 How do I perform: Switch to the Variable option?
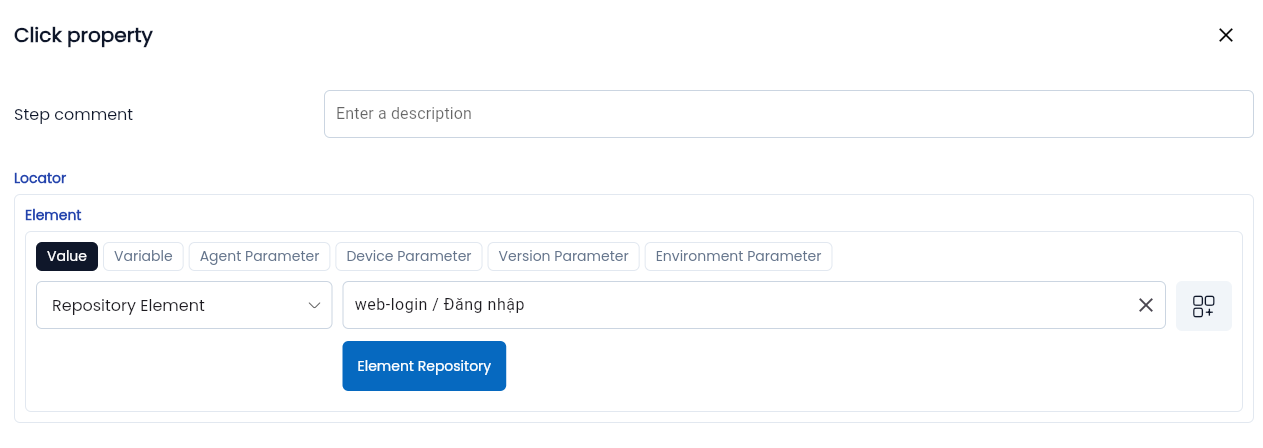[x=143, y=256]
